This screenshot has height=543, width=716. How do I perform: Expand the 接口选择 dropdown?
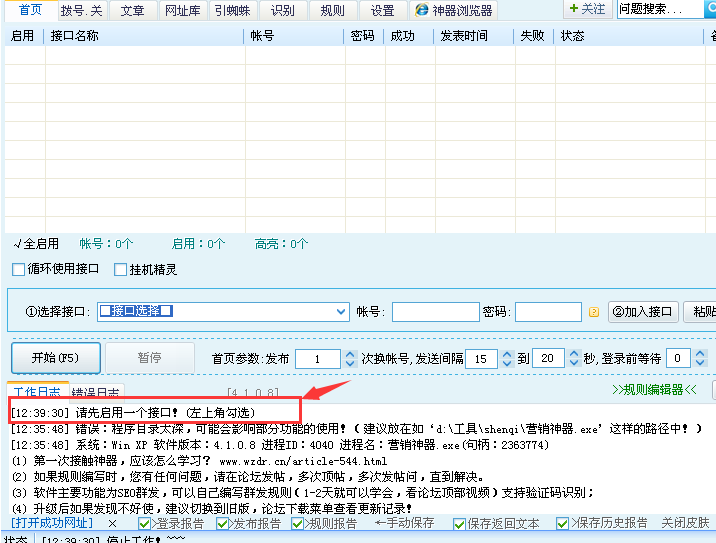(x=341, y=311)
